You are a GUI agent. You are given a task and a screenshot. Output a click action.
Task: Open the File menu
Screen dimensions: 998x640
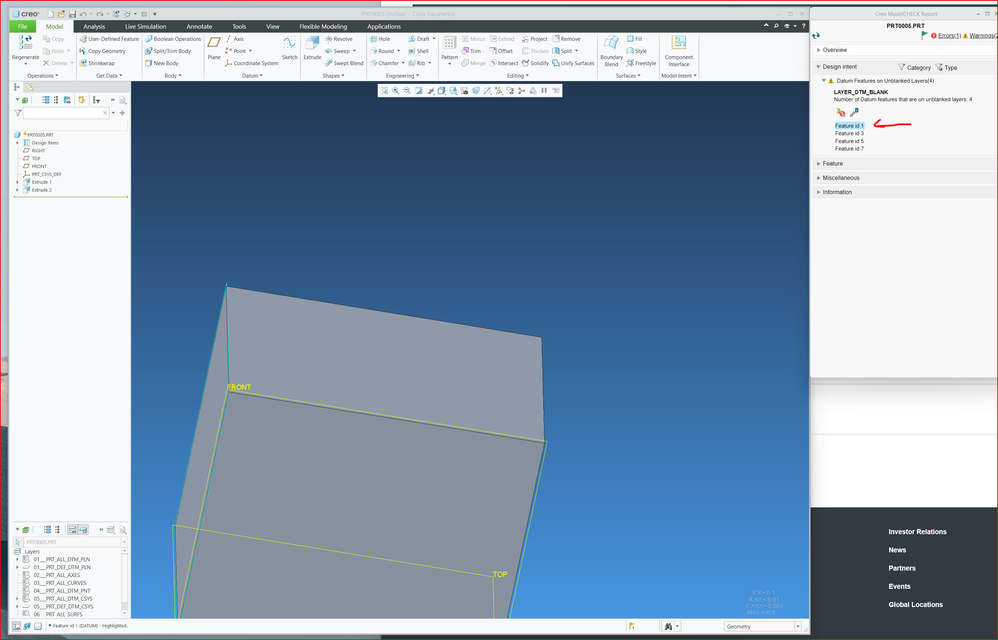[22, 27]
